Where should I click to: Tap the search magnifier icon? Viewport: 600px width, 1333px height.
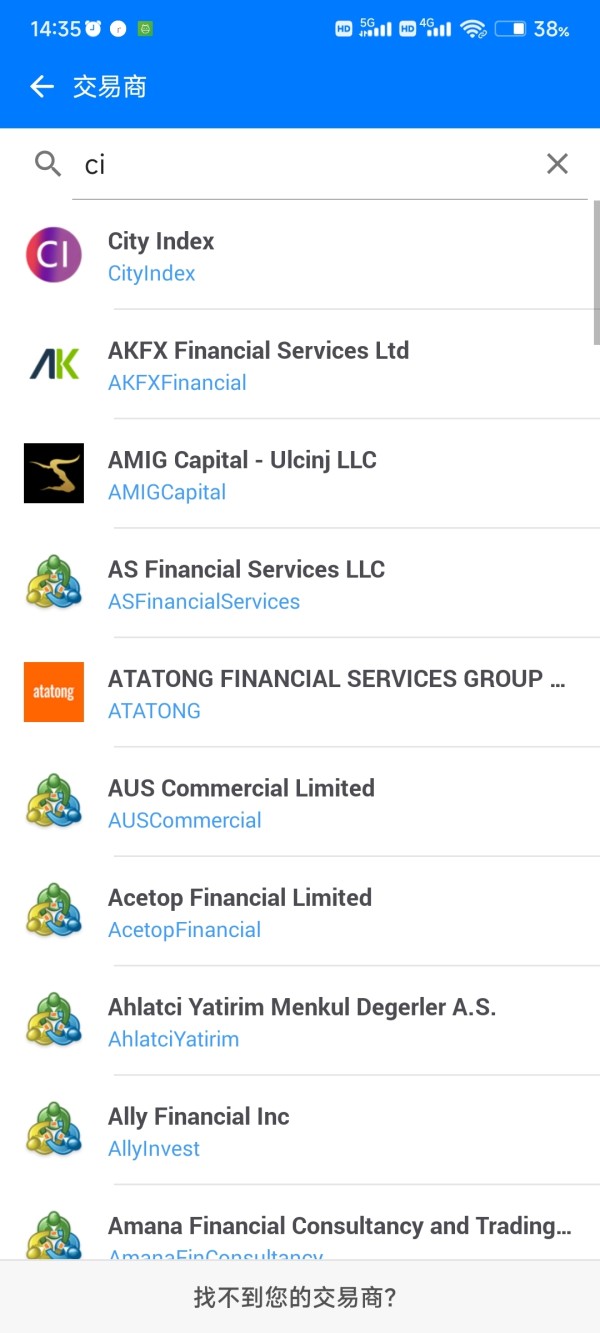tap(48, 164)
